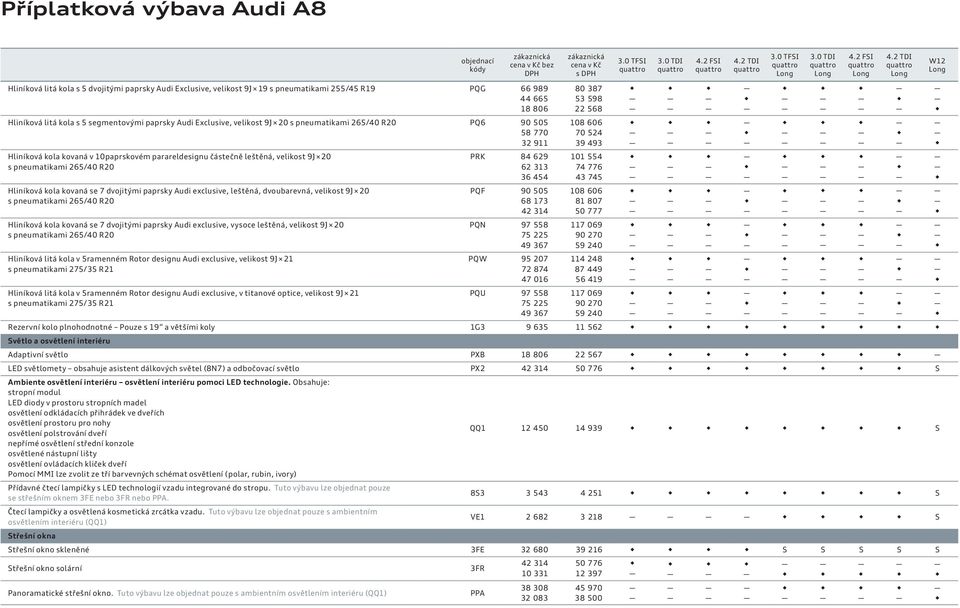Screen dimensions: 960x608
Task: Click the '3.0 TFSI quattro' column header
Action: (632, 66)
